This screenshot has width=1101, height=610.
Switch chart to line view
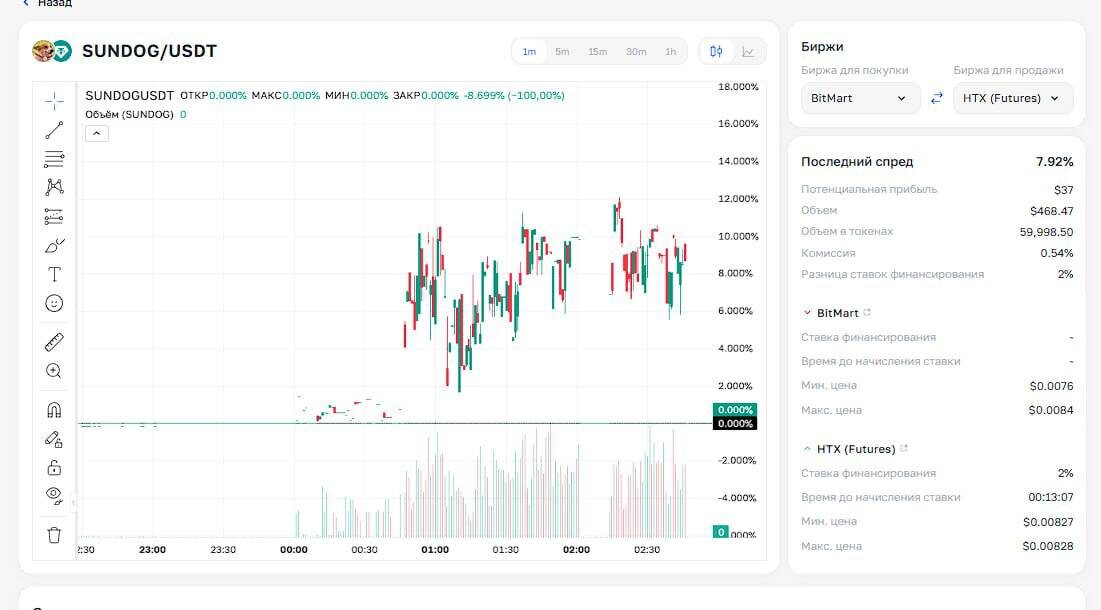[x=748, y=51]
